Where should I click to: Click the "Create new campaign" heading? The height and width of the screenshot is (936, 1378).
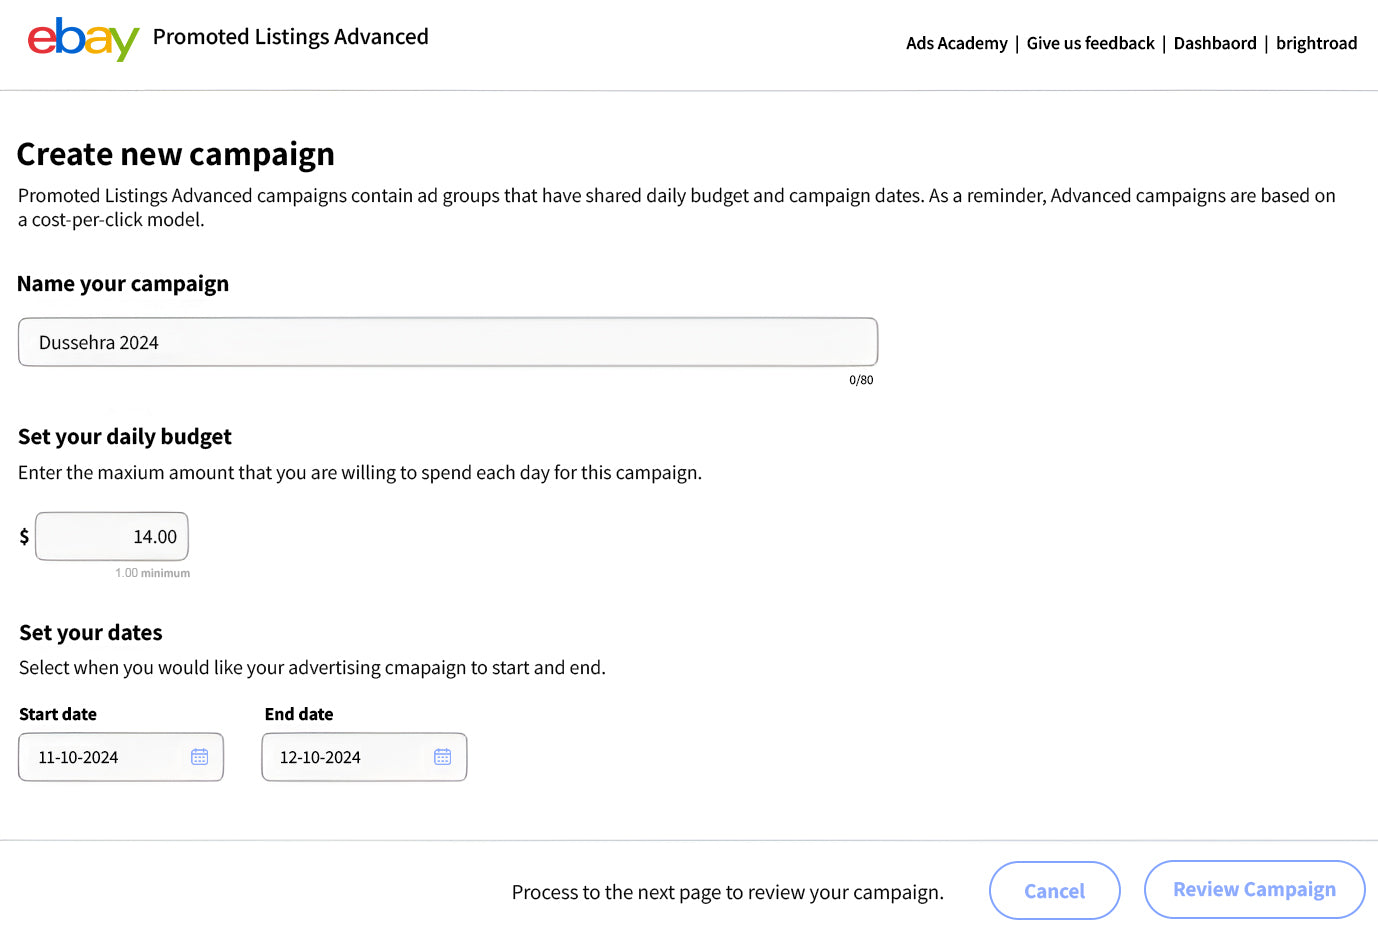tap(176, 154)
